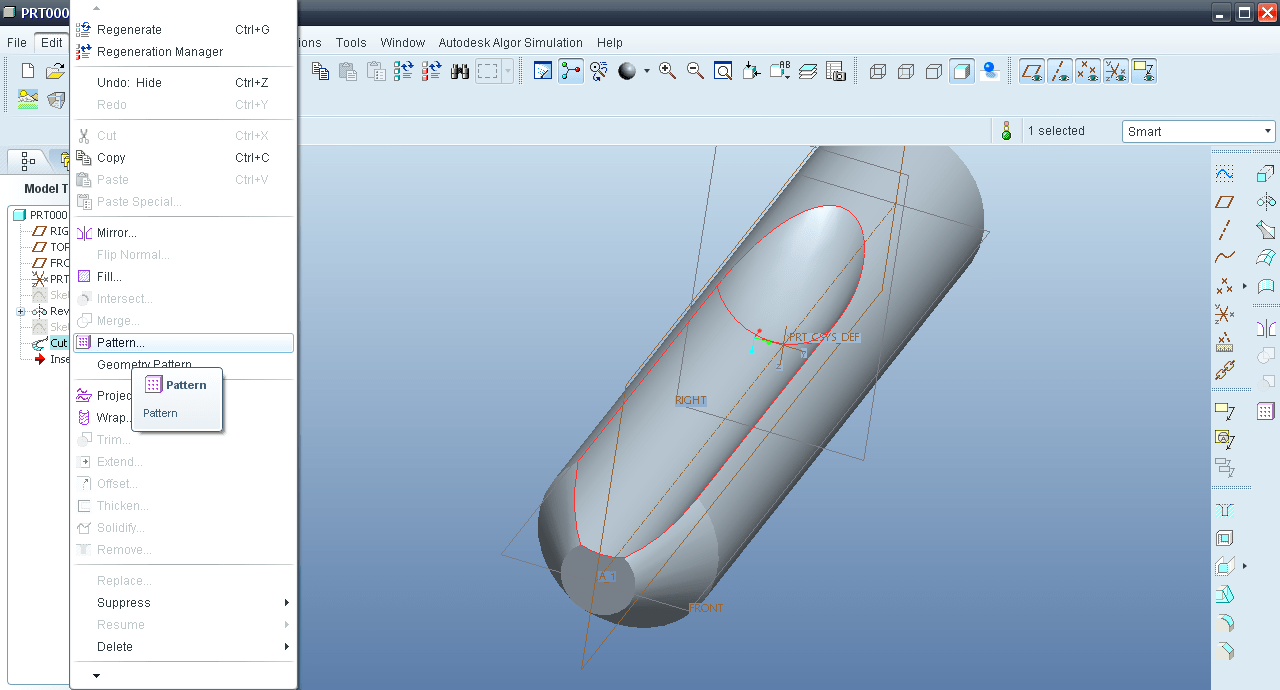Click the right toolbar Pattern icon
The height and width of the screenshot is (690, 1280).
point(1266,411)
